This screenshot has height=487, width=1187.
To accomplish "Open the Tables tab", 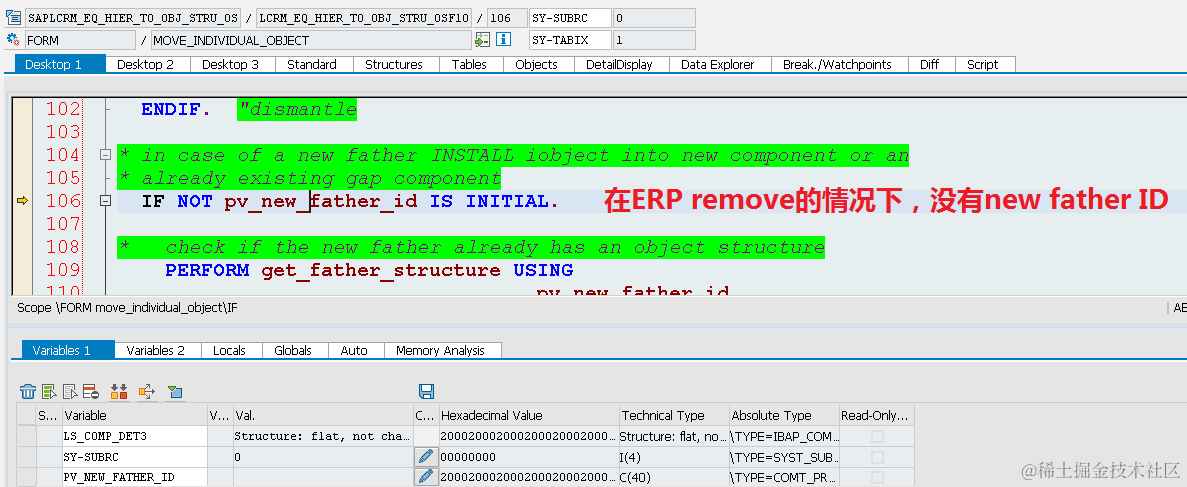I will [x=469, y=64].
